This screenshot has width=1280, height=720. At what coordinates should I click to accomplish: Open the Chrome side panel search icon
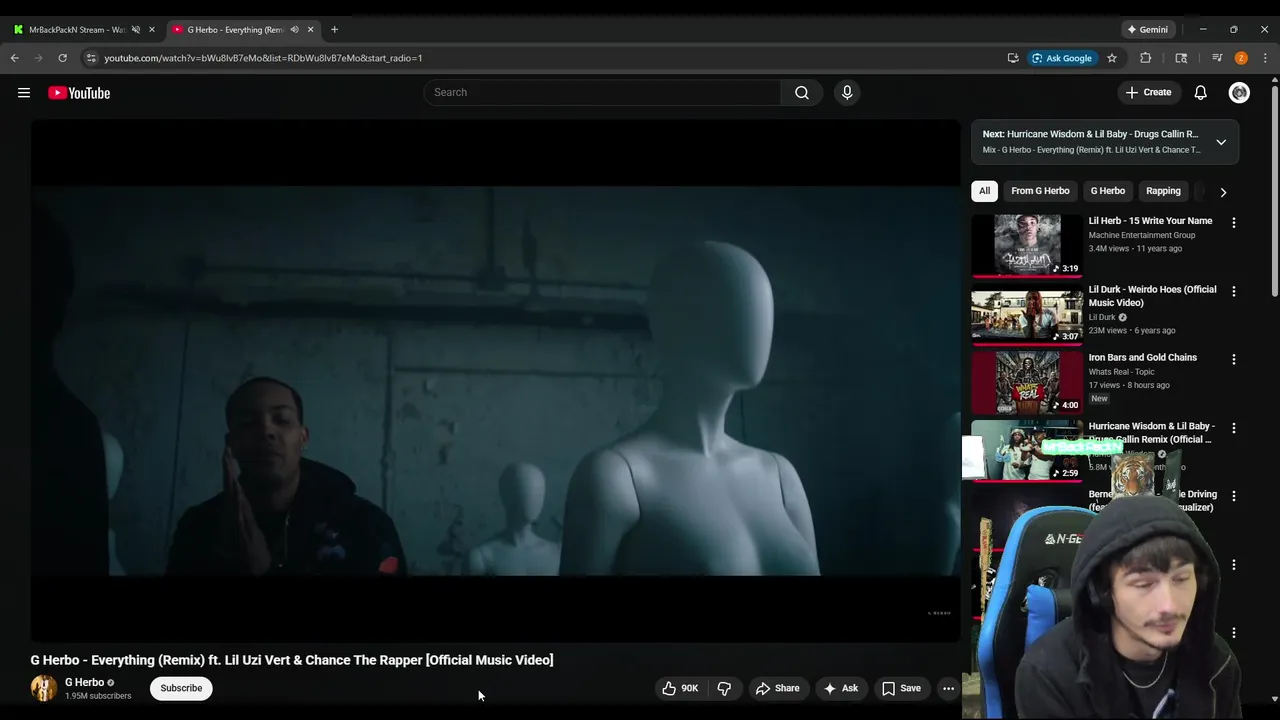point(1181,58)
